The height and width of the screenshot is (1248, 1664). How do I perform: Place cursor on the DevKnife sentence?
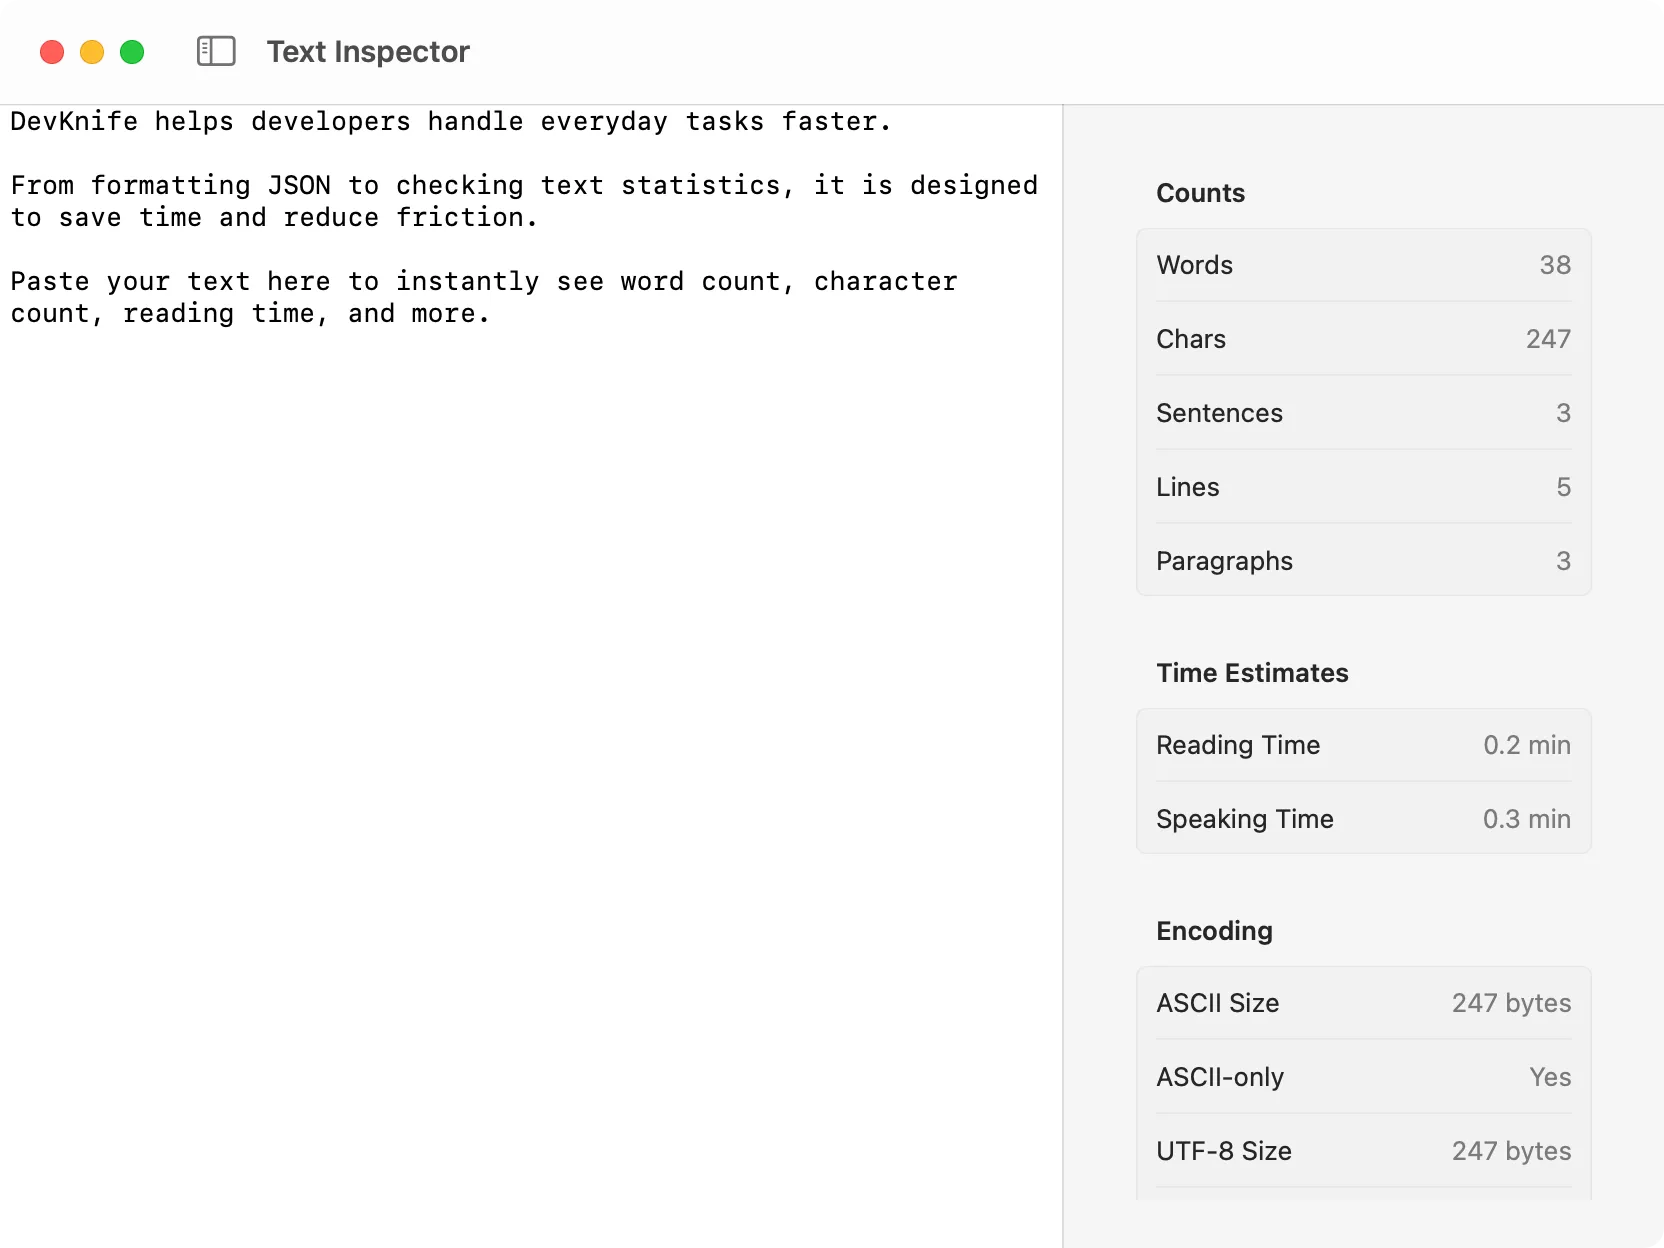click(450, 121)
